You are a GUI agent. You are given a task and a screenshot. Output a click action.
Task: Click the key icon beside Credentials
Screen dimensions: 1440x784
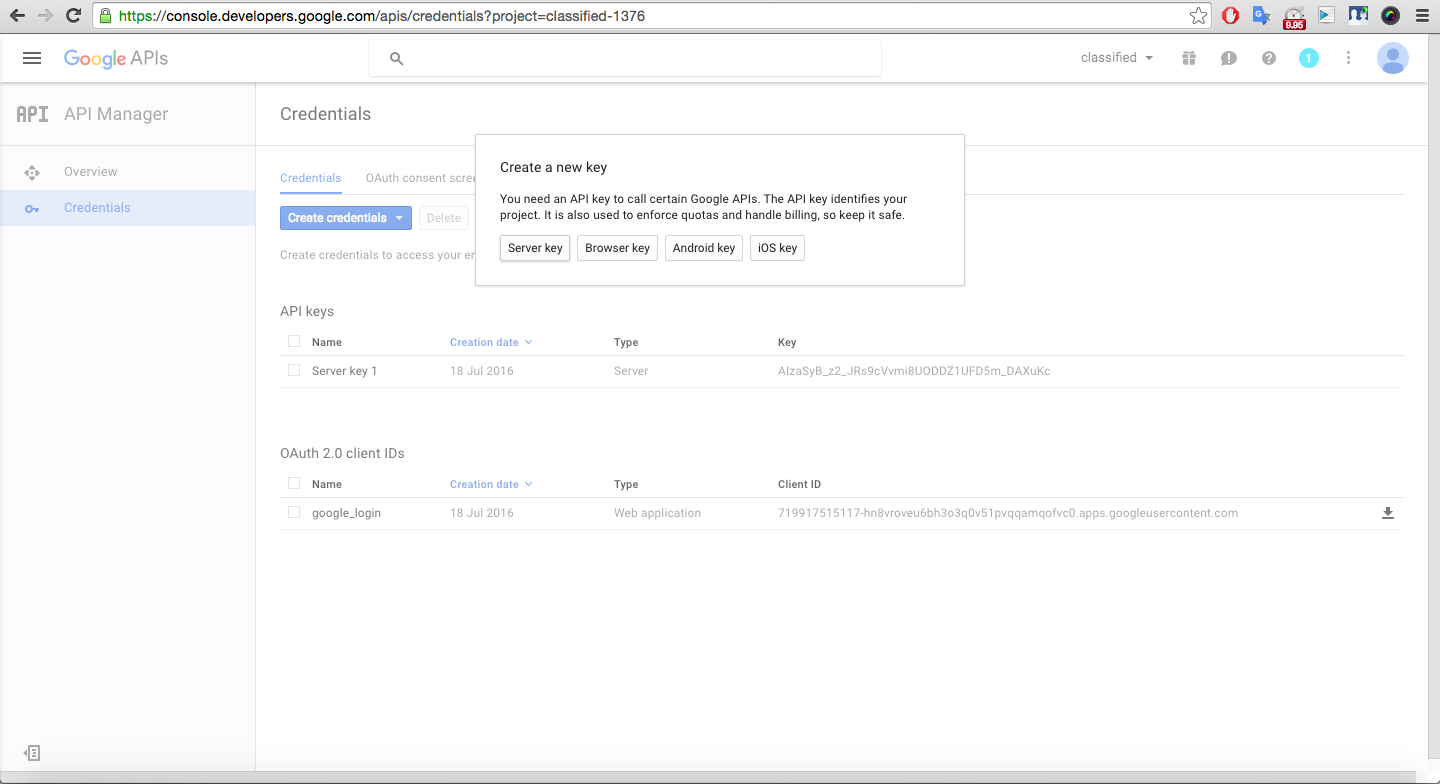click(x=32, y=208)
